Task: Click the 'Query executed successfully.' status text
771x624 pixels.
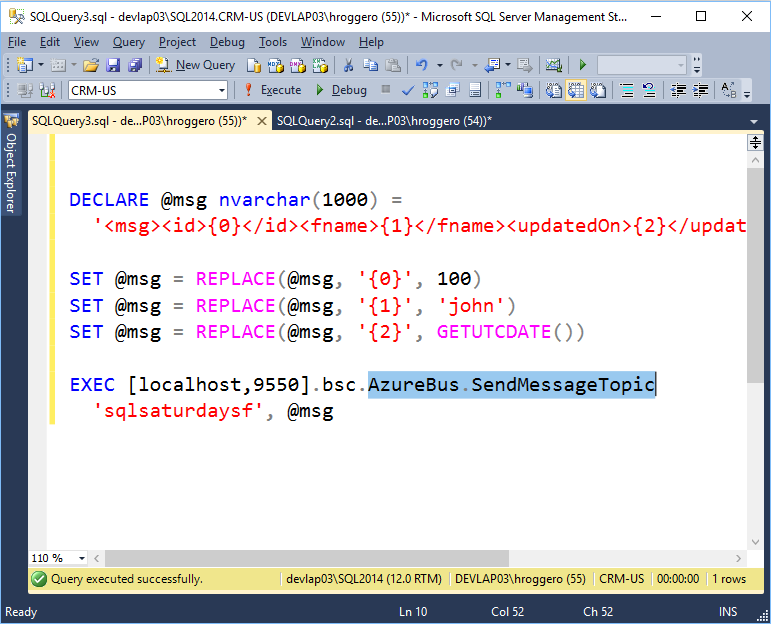Action: [127, 579]
